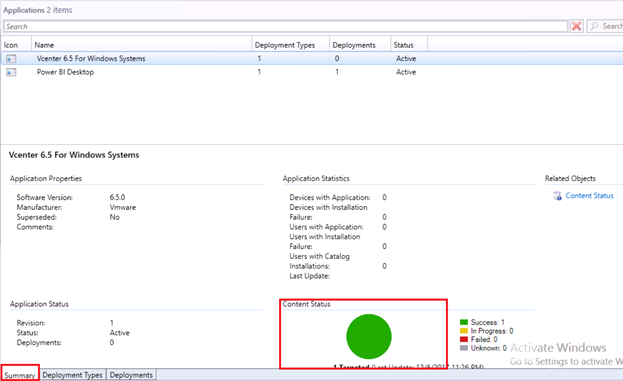Switch to the Deployment Types tab
Image resolution: width=623 pixels, height=381 pixels.
(73, 375)
